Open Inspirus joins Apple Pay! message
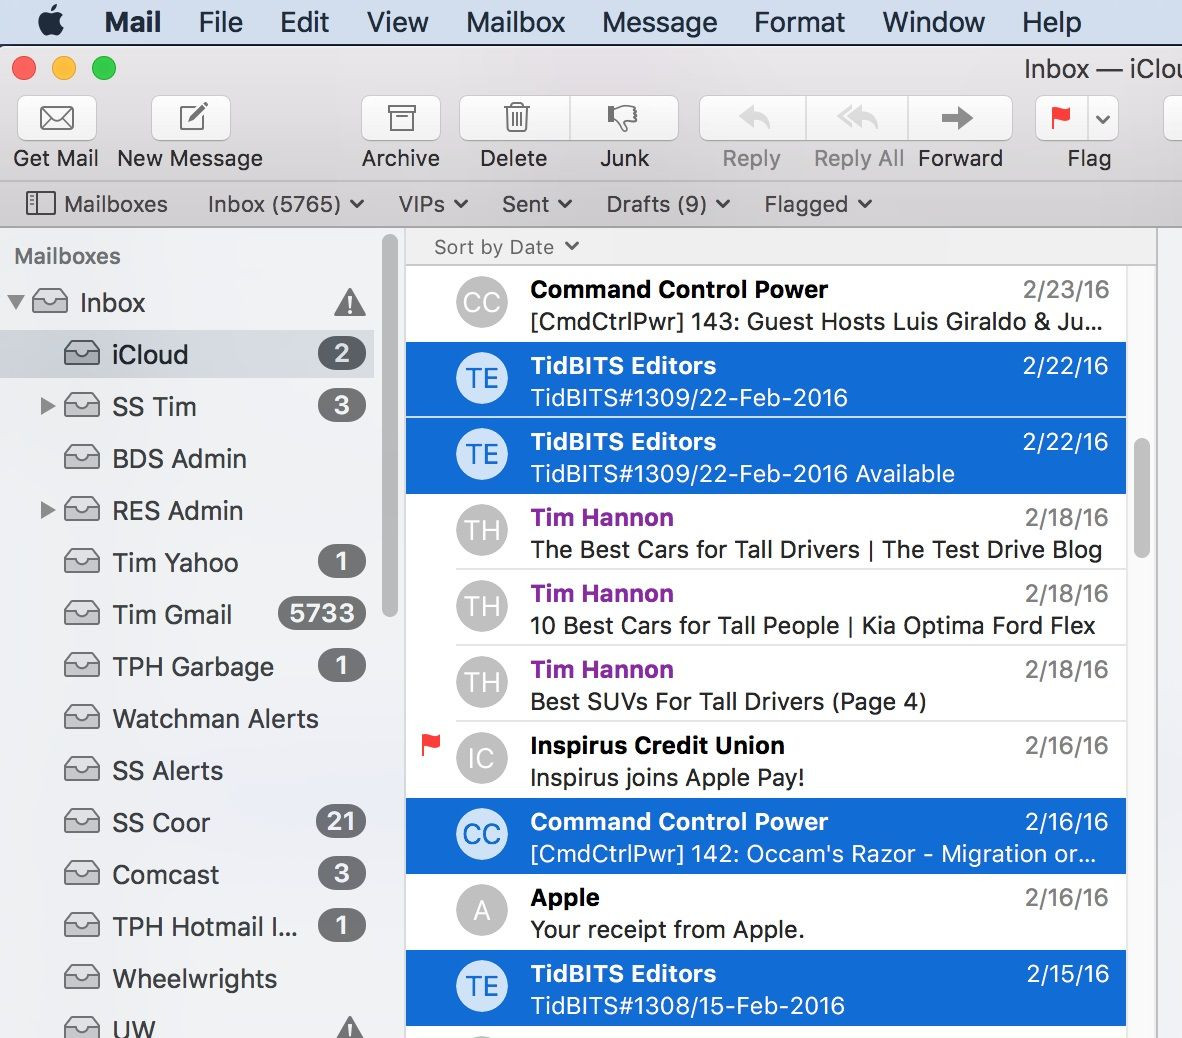The height and width of the screenshot is (1038, 1182). (766, 761)
